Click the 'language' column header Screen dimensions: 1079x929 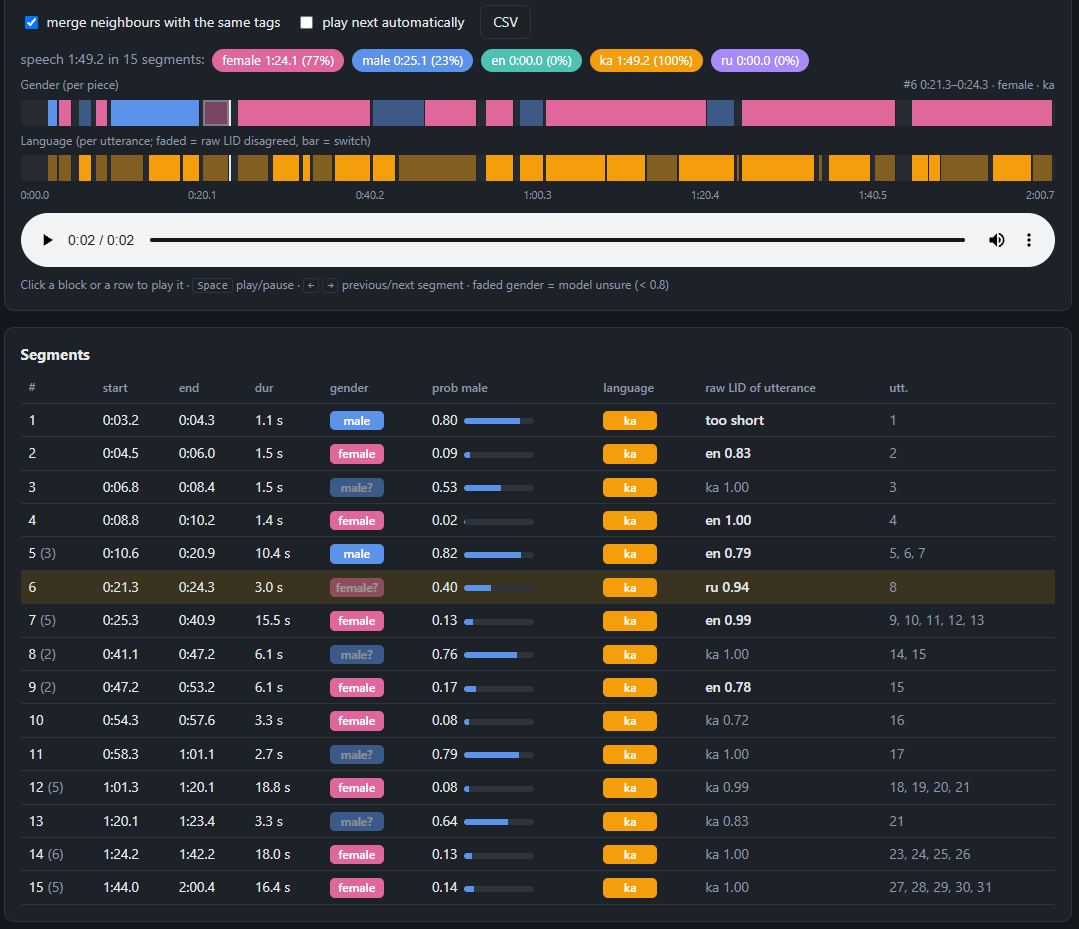(x=628, y=388)
